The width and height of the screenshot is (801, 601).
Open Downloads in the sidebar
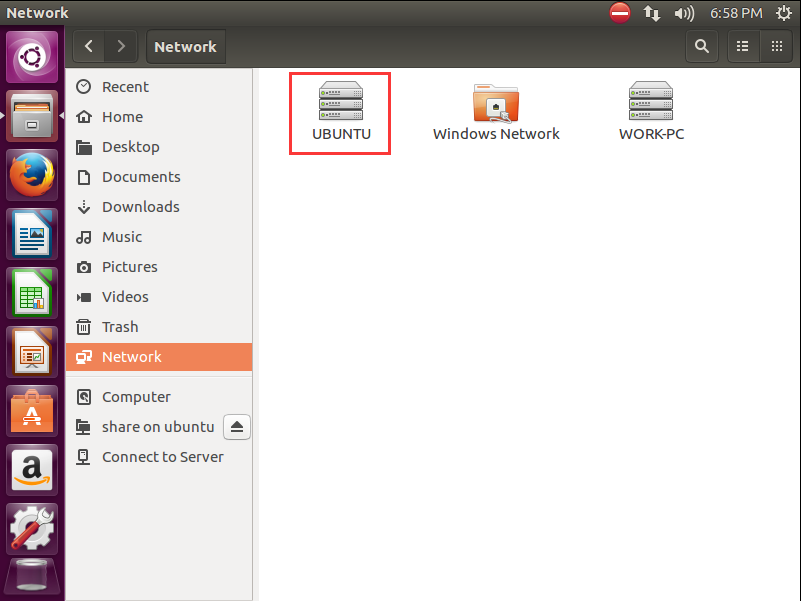point(159,207)
